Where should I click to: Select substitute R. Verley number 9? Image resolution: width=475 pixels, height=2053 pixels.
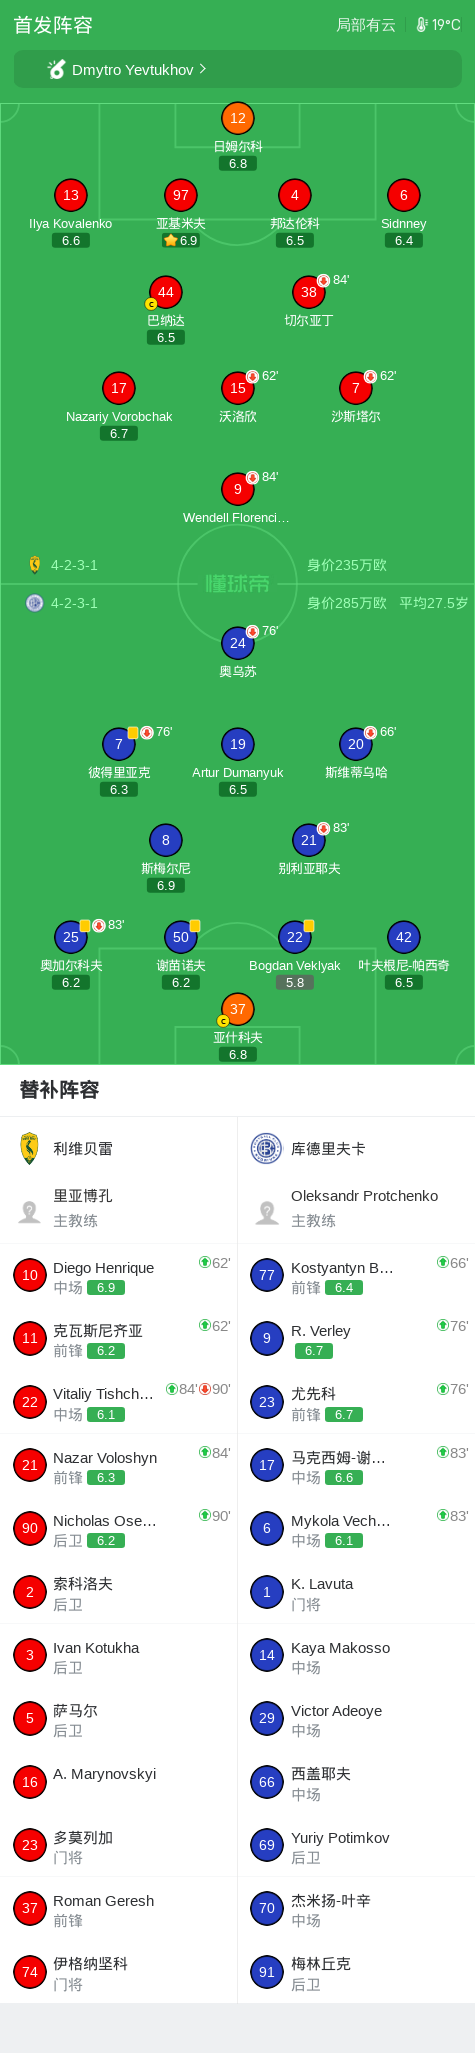[x=356, y=1339]
